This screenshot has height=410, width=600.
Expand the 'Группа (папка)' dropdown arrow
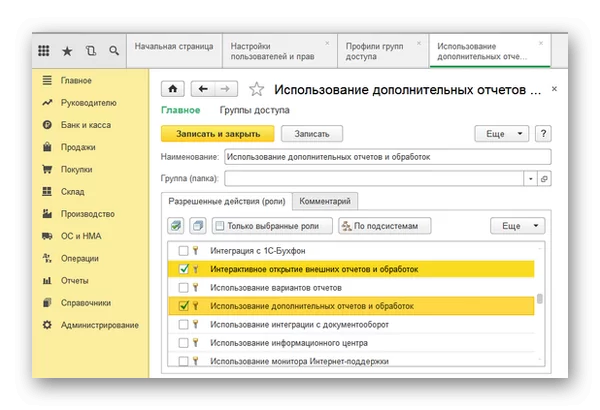[x=530, y=178]
